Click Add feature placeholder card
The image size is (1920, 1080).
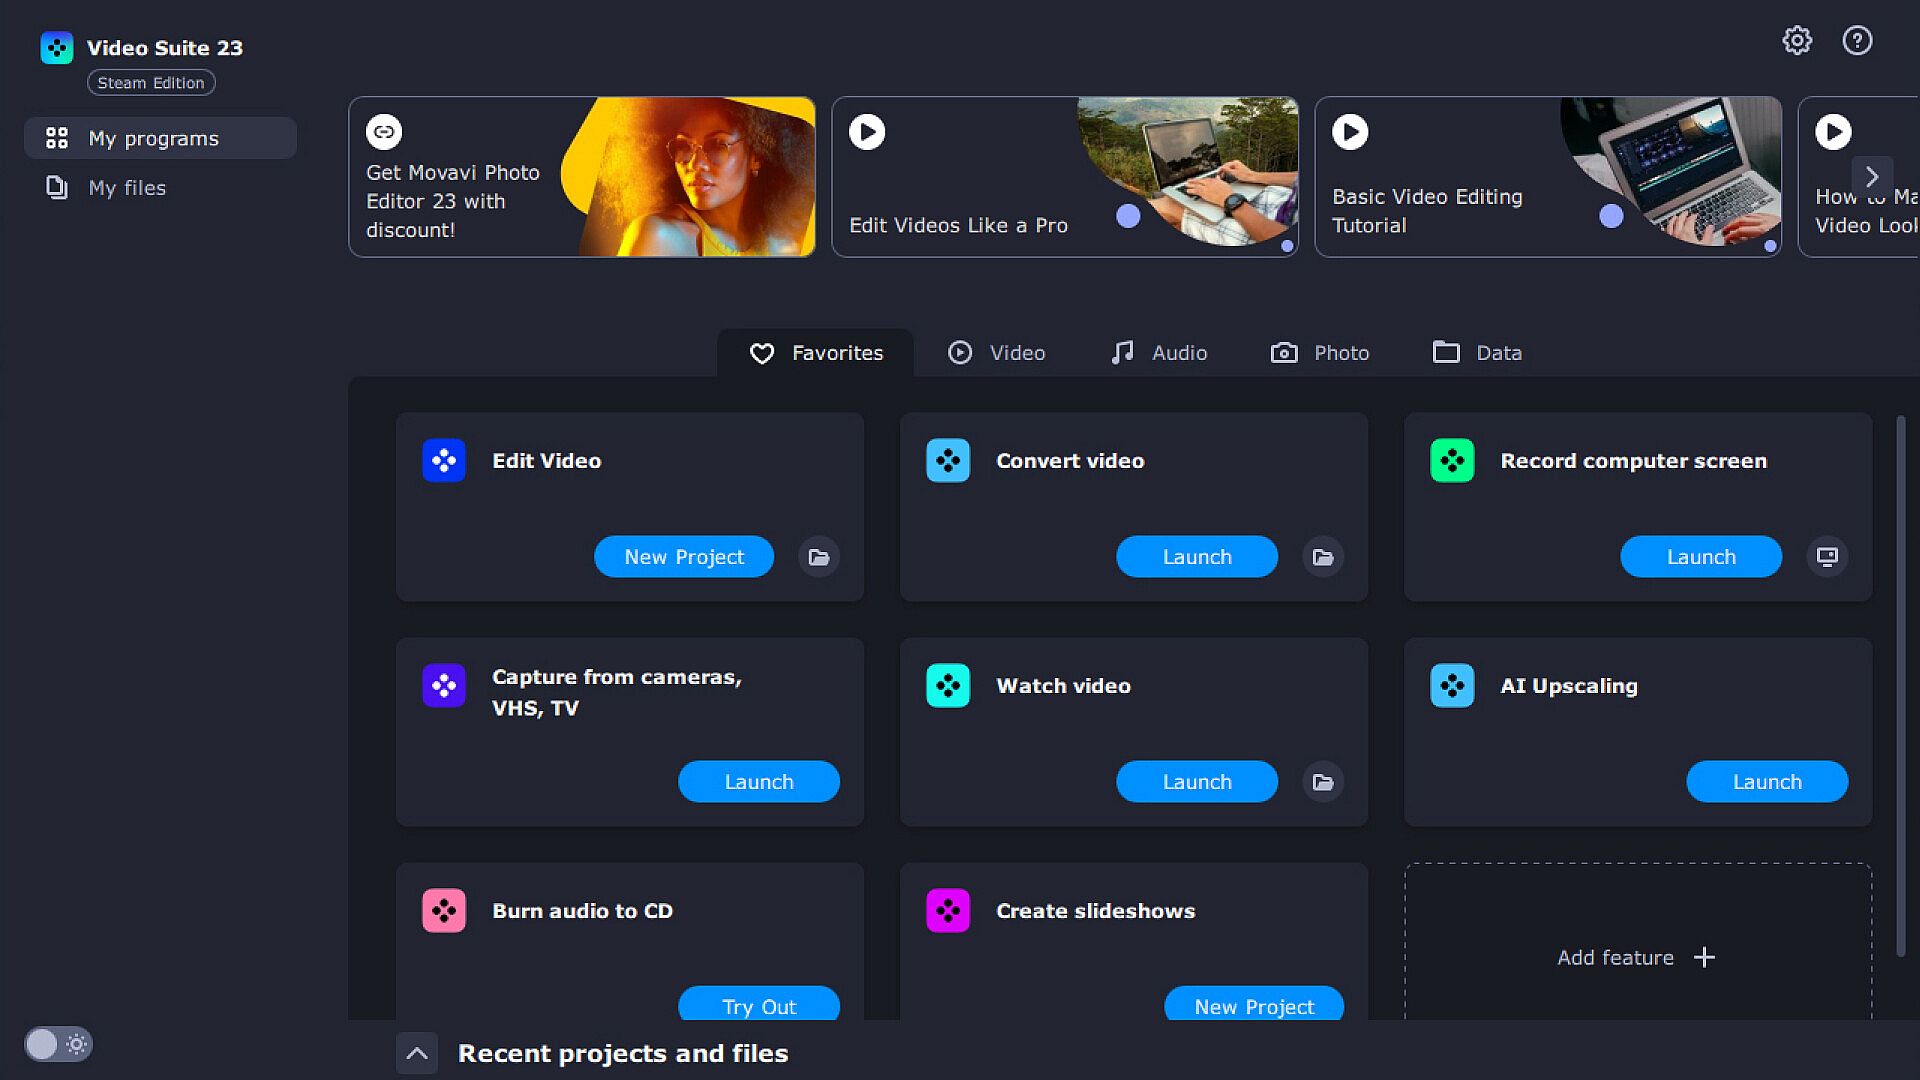coord(1637,957)
